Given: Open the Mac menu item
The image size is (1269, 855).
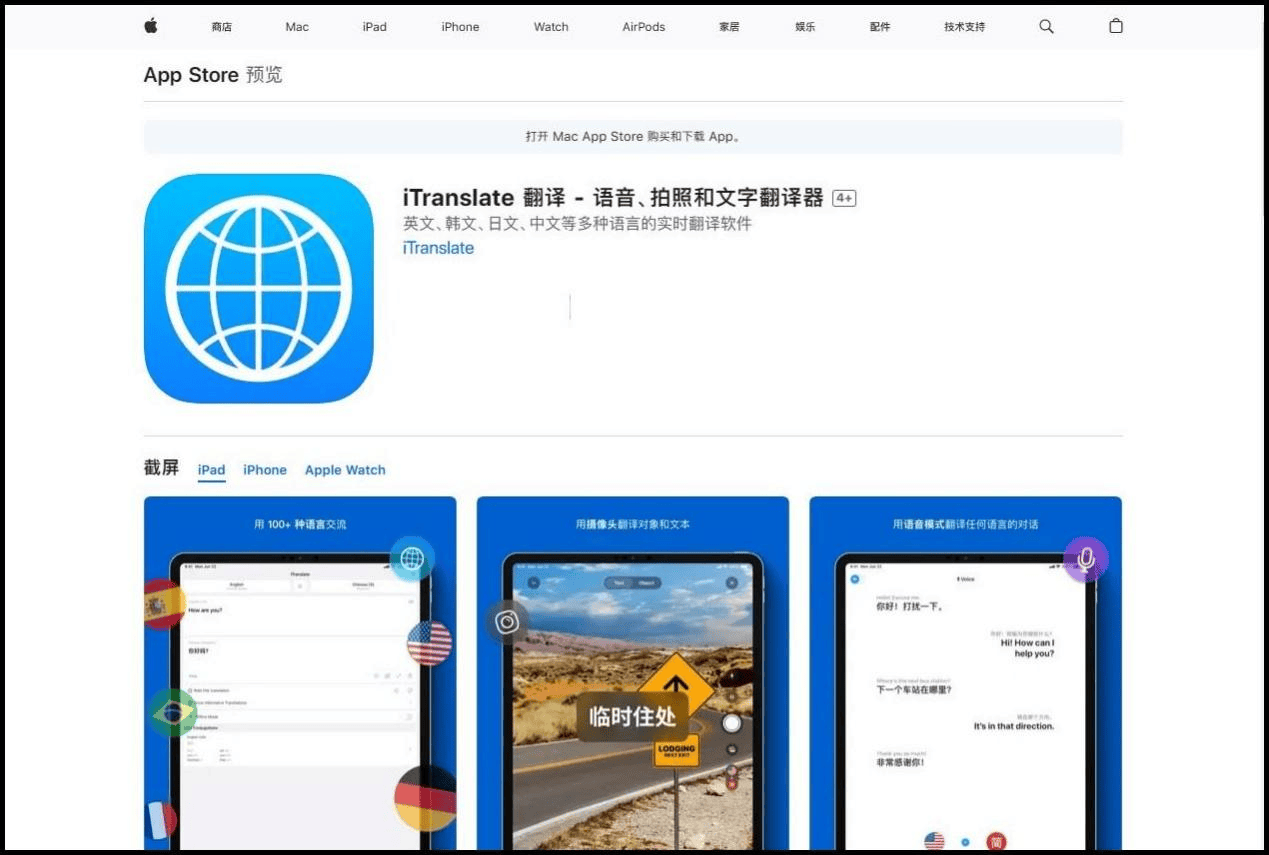Looking at the screenshot, I should tap(296, 27).
